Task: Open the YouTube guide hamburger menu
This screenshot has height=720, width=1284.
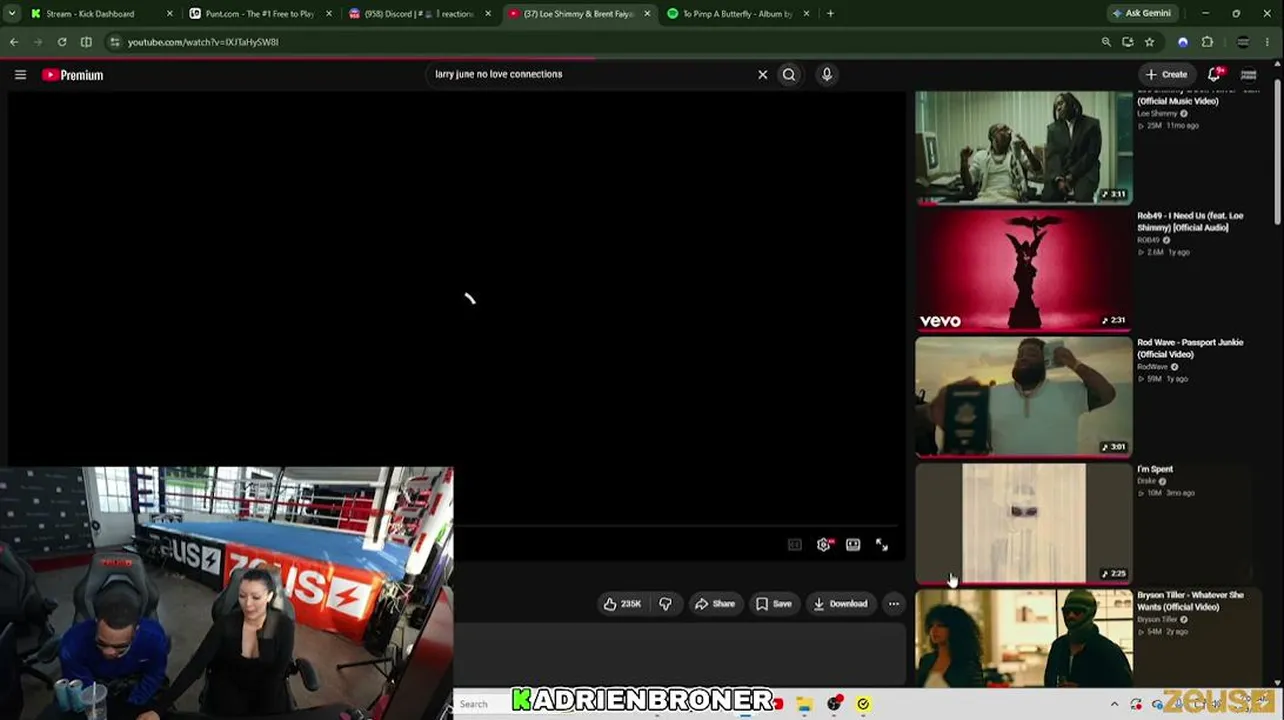Action: click(20, 75)
